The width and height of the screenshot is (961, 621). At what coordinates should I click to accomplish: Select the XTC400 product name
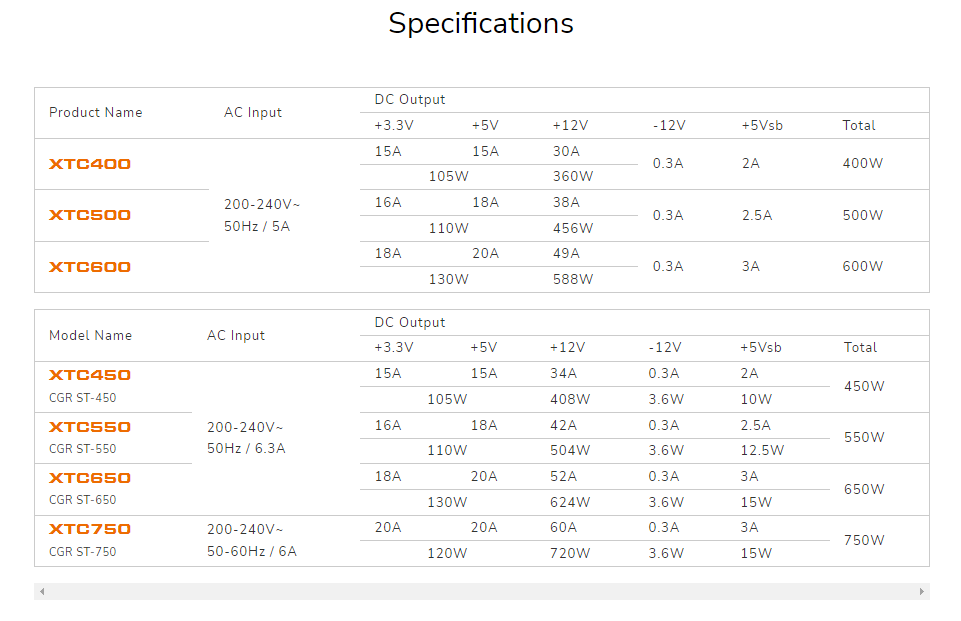point(90,164)
